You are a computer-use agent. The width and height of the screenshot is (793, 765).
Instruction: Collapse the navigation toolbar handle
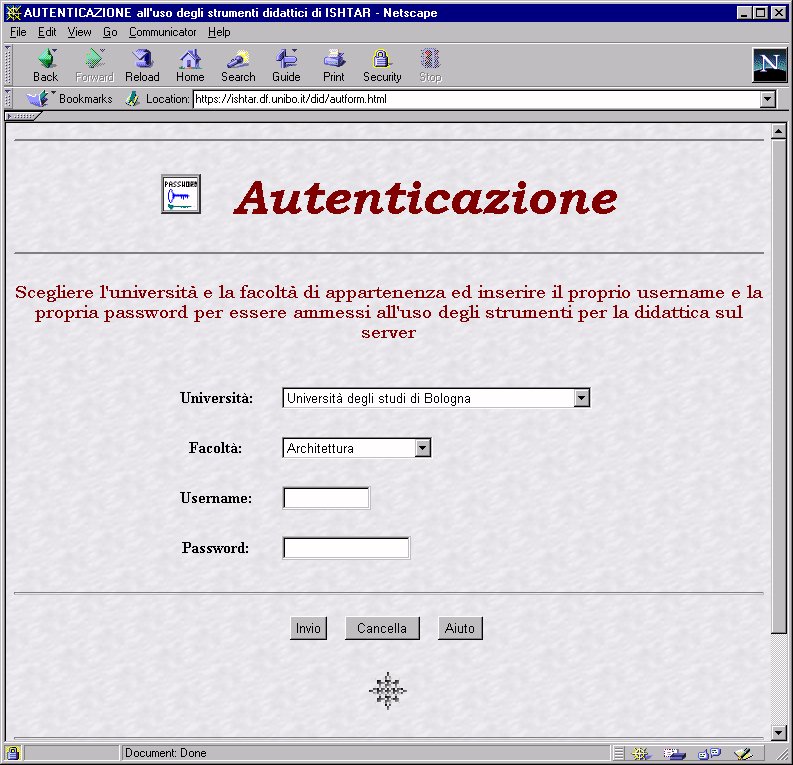8,65
